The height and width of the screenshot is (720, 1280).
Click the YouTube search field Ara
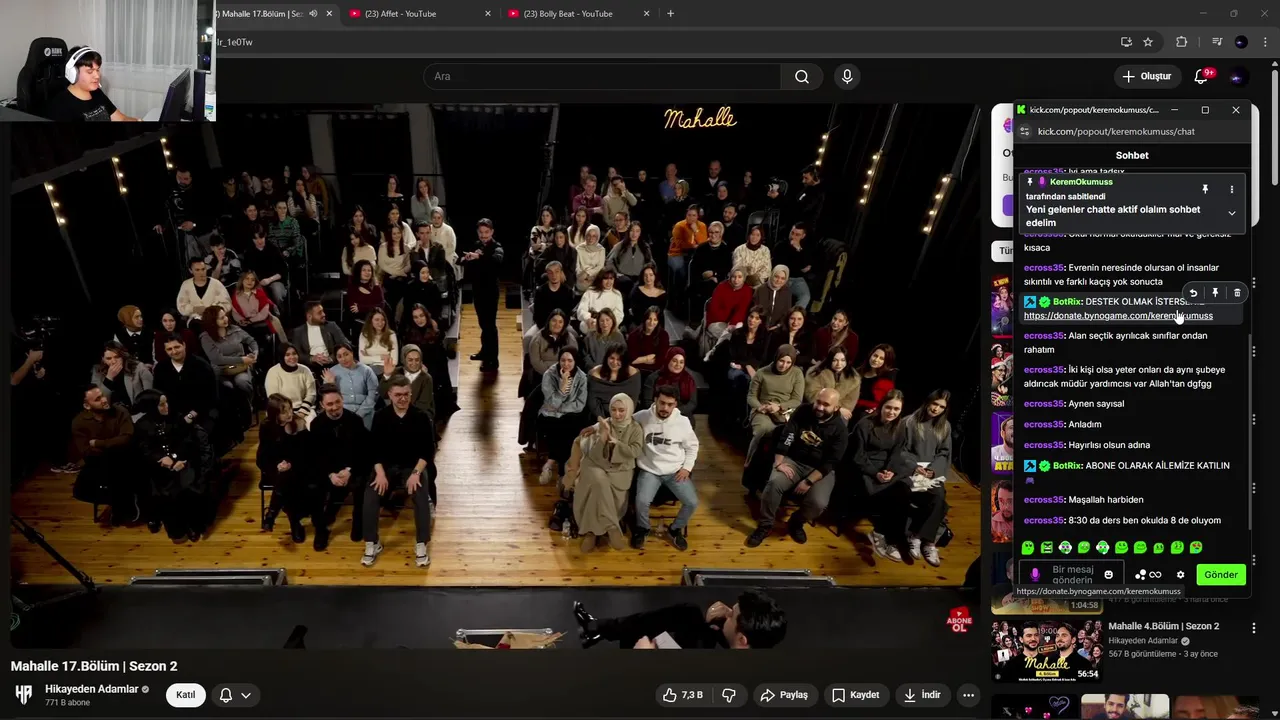point(602,76)
